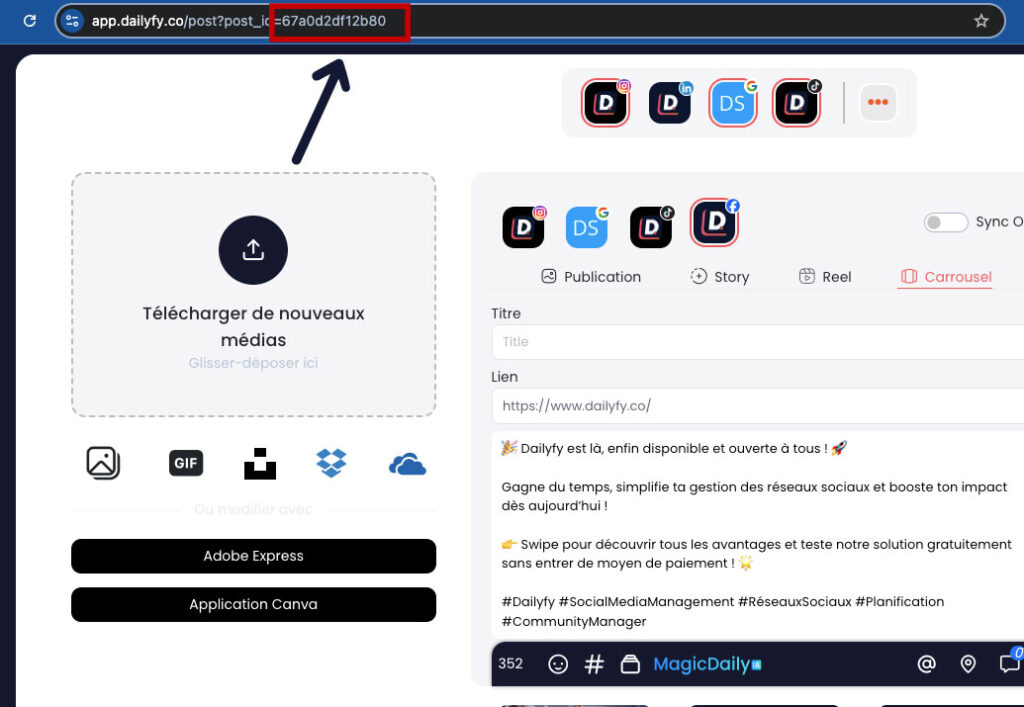Reload the page in browser
This screenshot has height=707, width=1024.
tap(30, 21)
